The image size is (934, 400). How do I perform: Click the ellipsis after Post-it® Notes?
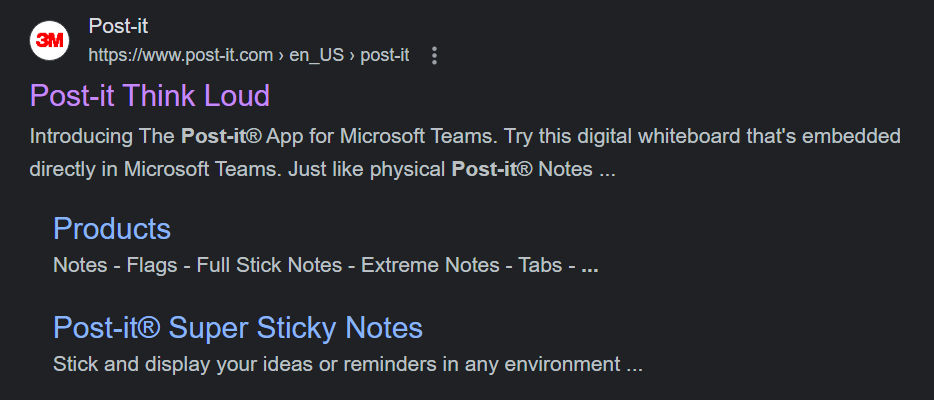[607, 170]
